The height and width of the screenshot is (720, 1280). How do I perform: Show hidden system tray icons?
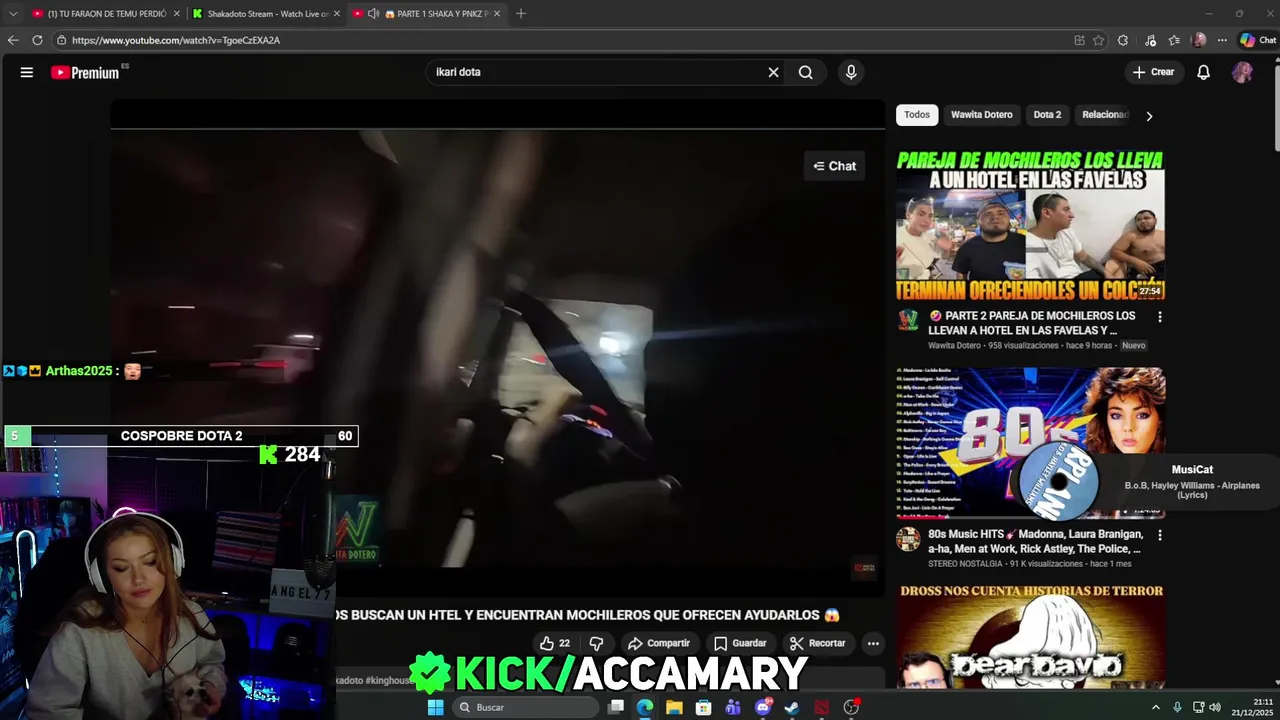pos(1156,707)
